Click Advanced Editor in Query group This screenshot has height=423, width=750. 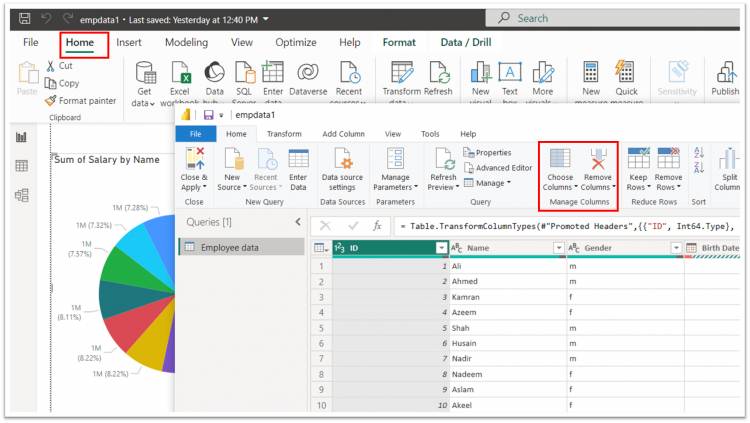(x=498, y=168)
